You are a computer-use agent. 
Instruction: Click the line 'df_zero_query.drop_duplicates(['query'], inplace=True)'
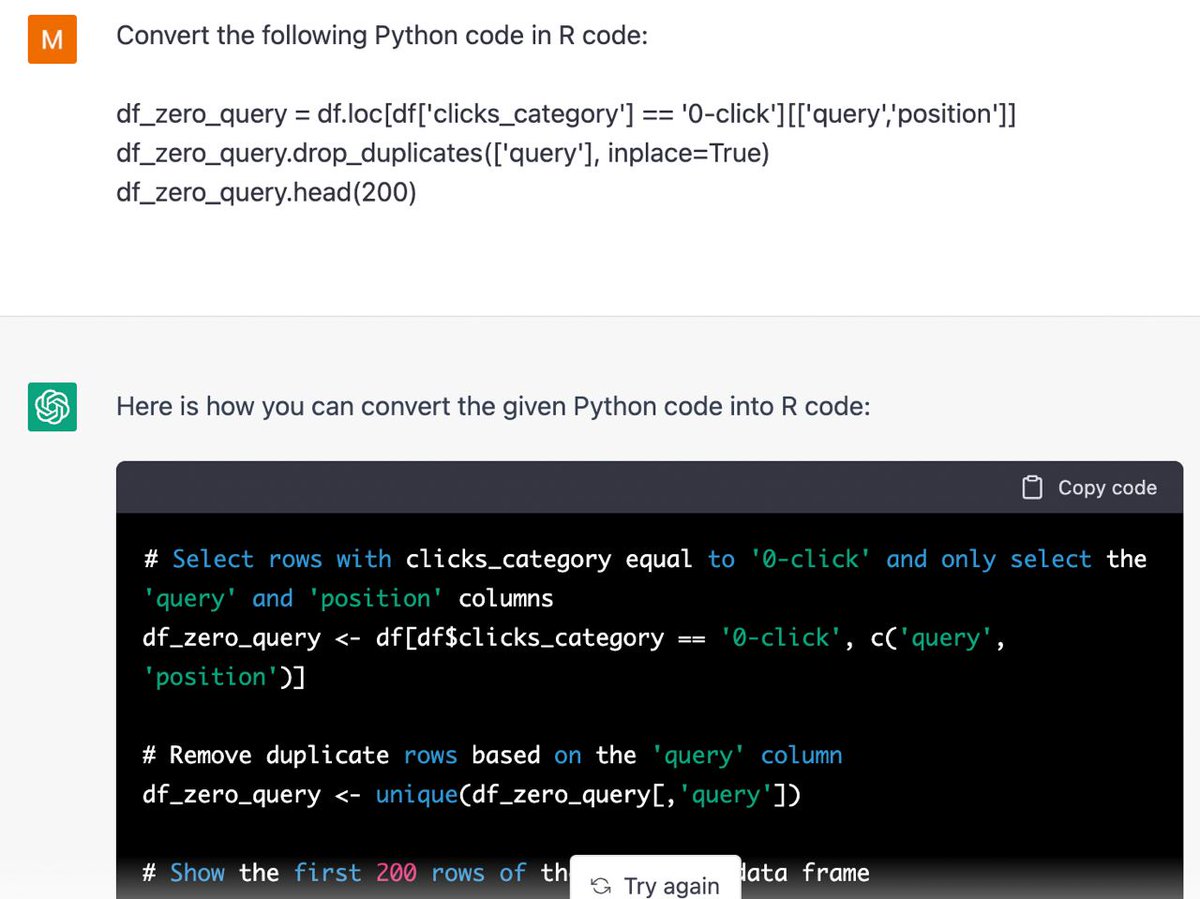point(442,153)
